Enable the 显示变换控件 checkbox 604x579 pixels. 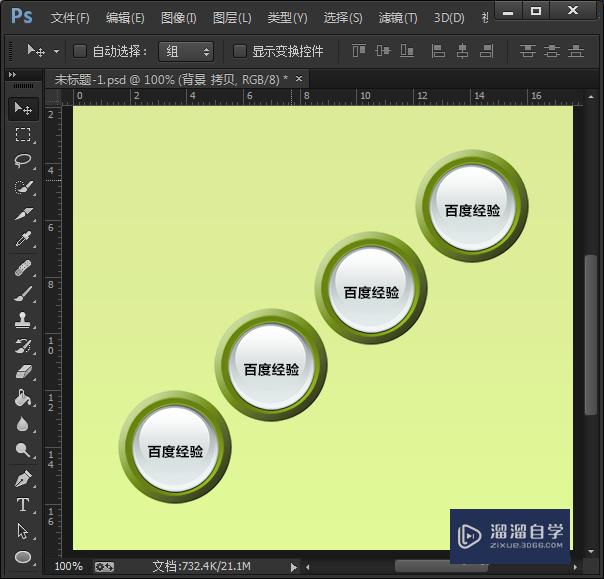point(240,51)
